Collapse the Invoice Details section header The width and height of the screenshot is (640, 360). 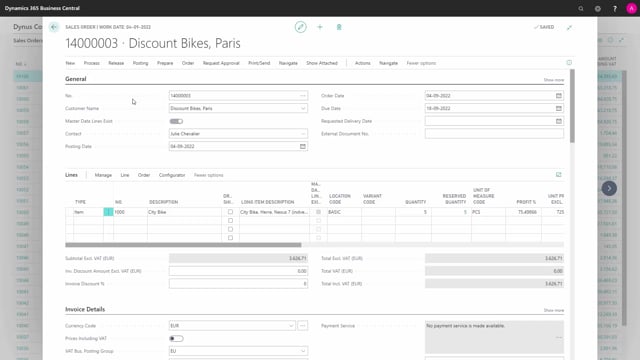point(85,309)
